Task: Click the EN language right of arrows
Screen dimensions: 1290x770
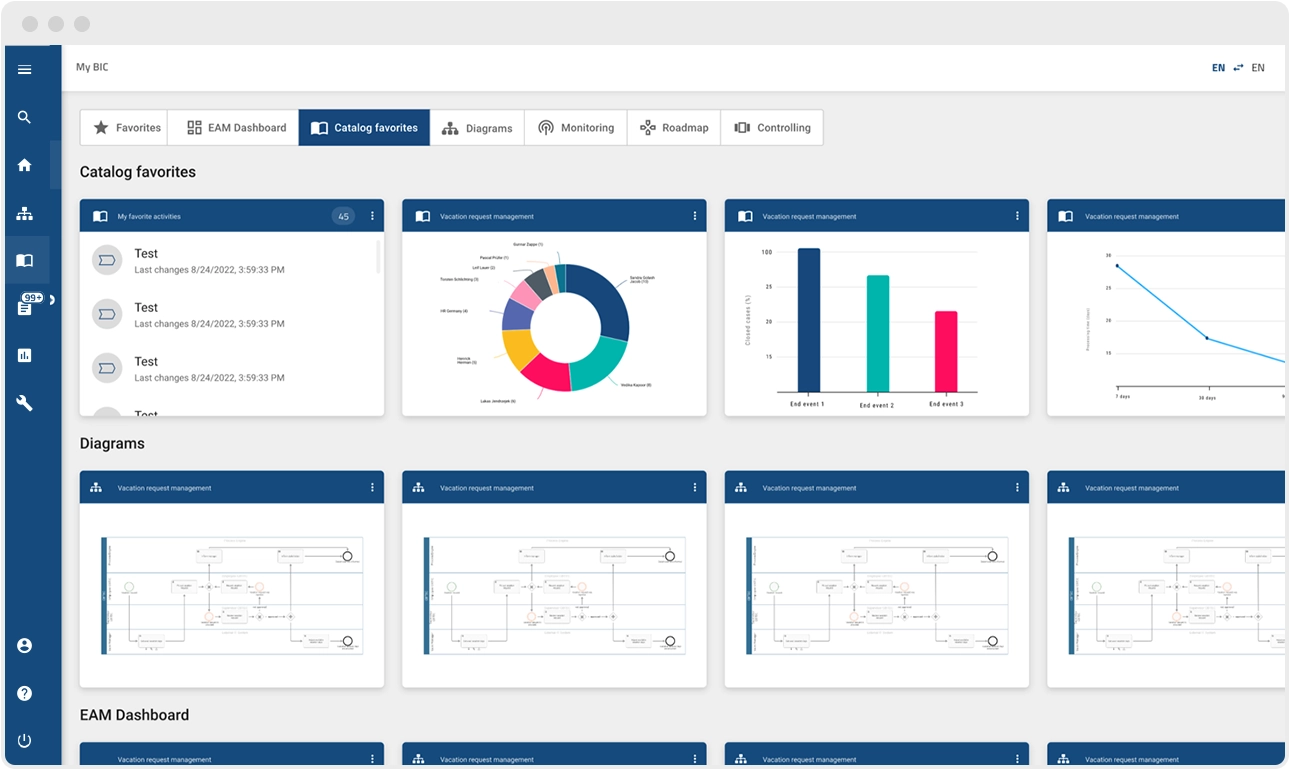Action: pyautogui.click(x=1258, y=68)
